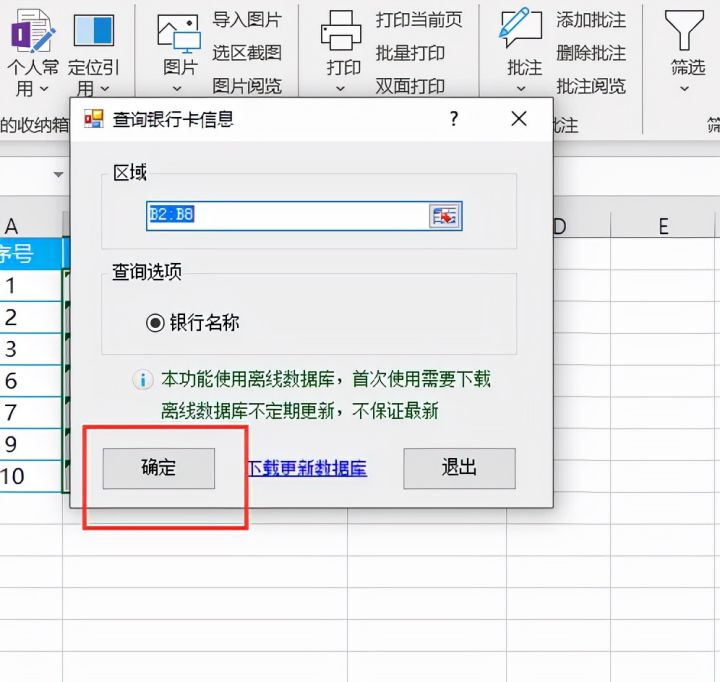The width and height of the screenshot is (720, 682).
Task: Click the 筛选 funnel icon
Action: (x=684, y=30)
